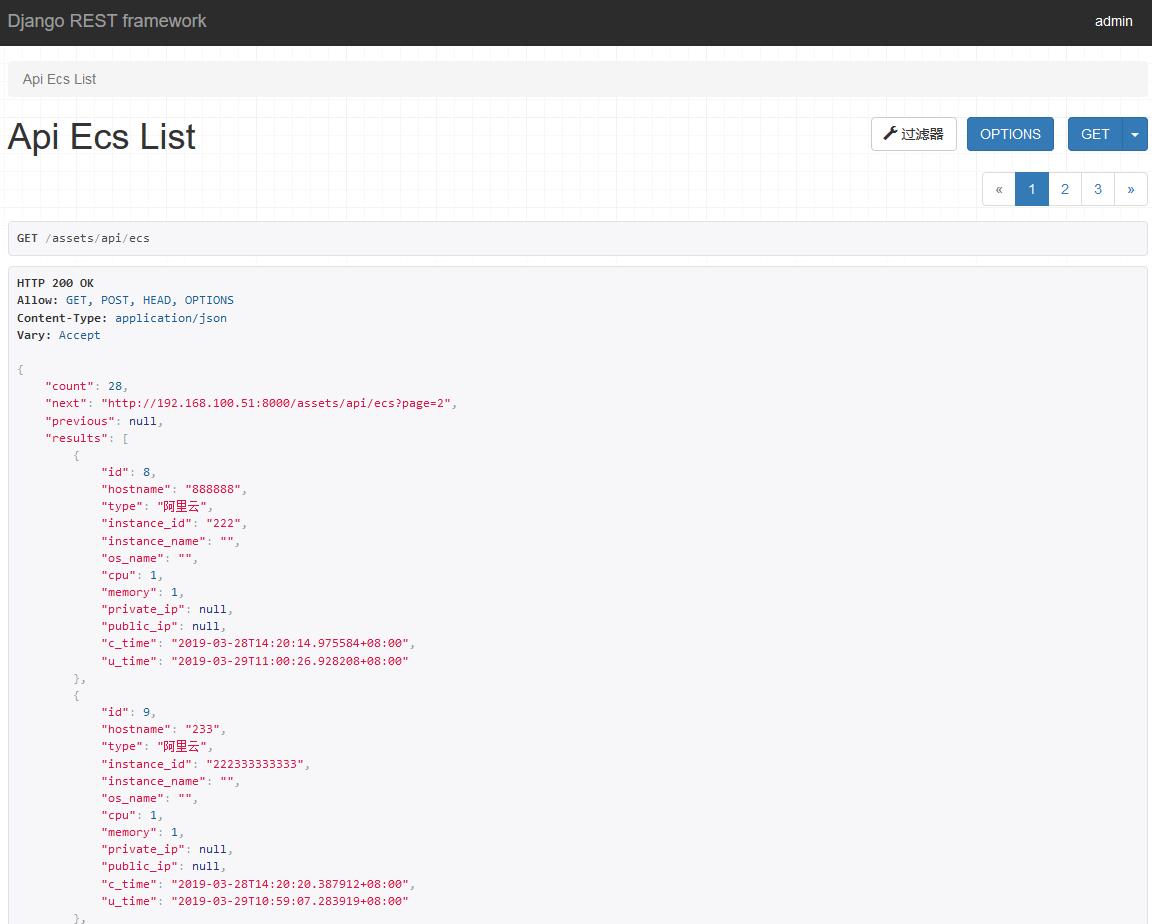The height and width of the screenshot is (924, 1152).
Task: Click the GET /assets/api/ecs request line
Action: click(83, 238)
